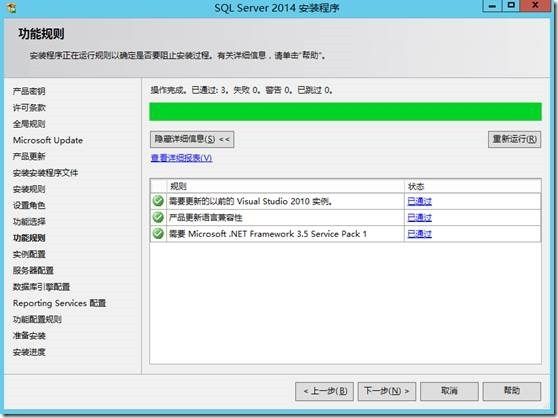The width and height of the screenshot is (558, 418).
Task: Open 已通过 status for Visual Studio 2010 rule
Action: click(420, 201)
